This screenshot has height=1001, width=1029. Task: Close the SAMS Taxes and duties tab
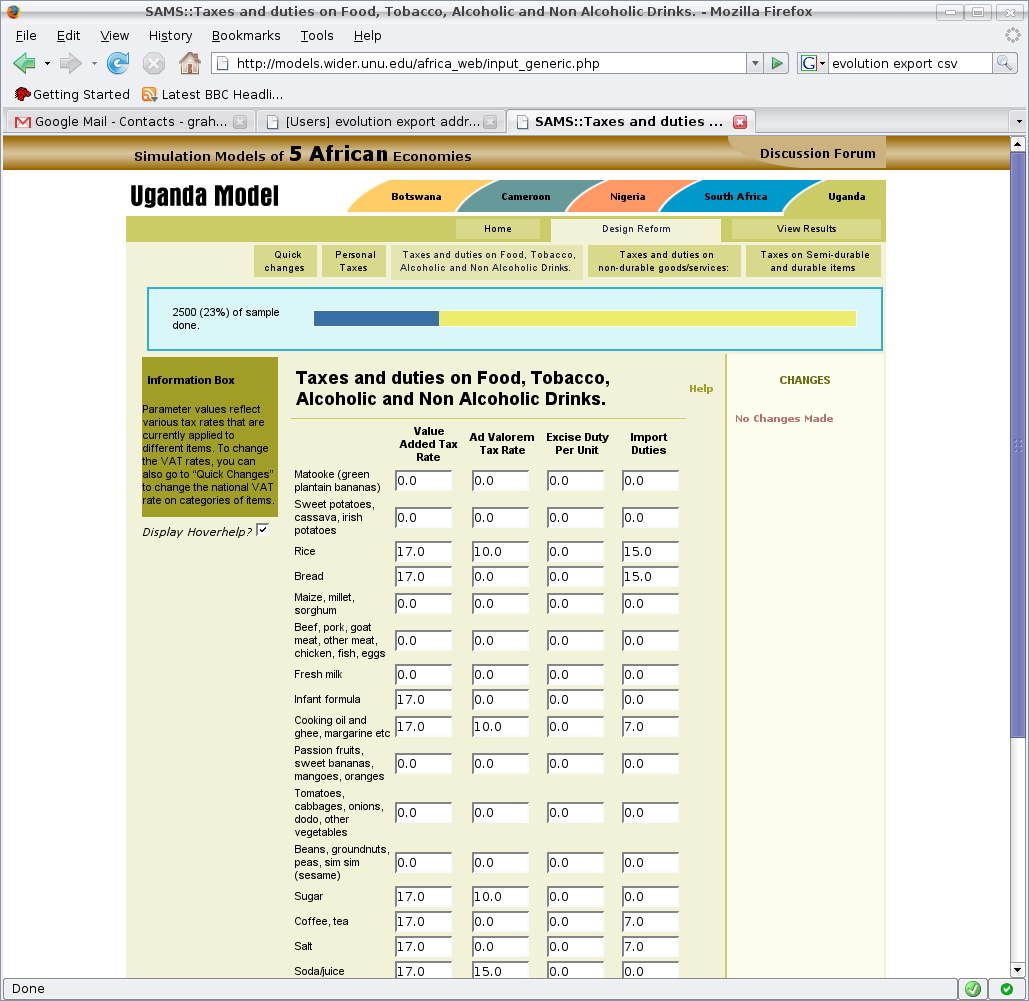click(740, 122)
